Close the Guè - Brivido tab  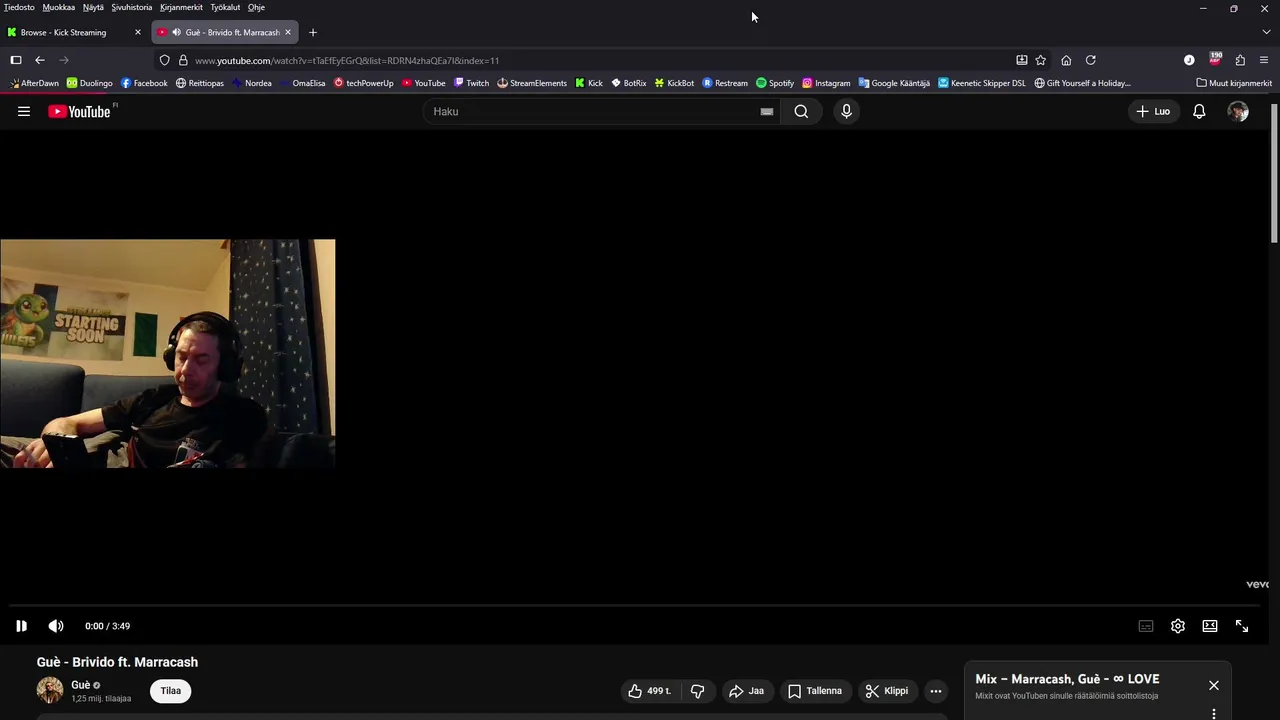click(288, 32)
